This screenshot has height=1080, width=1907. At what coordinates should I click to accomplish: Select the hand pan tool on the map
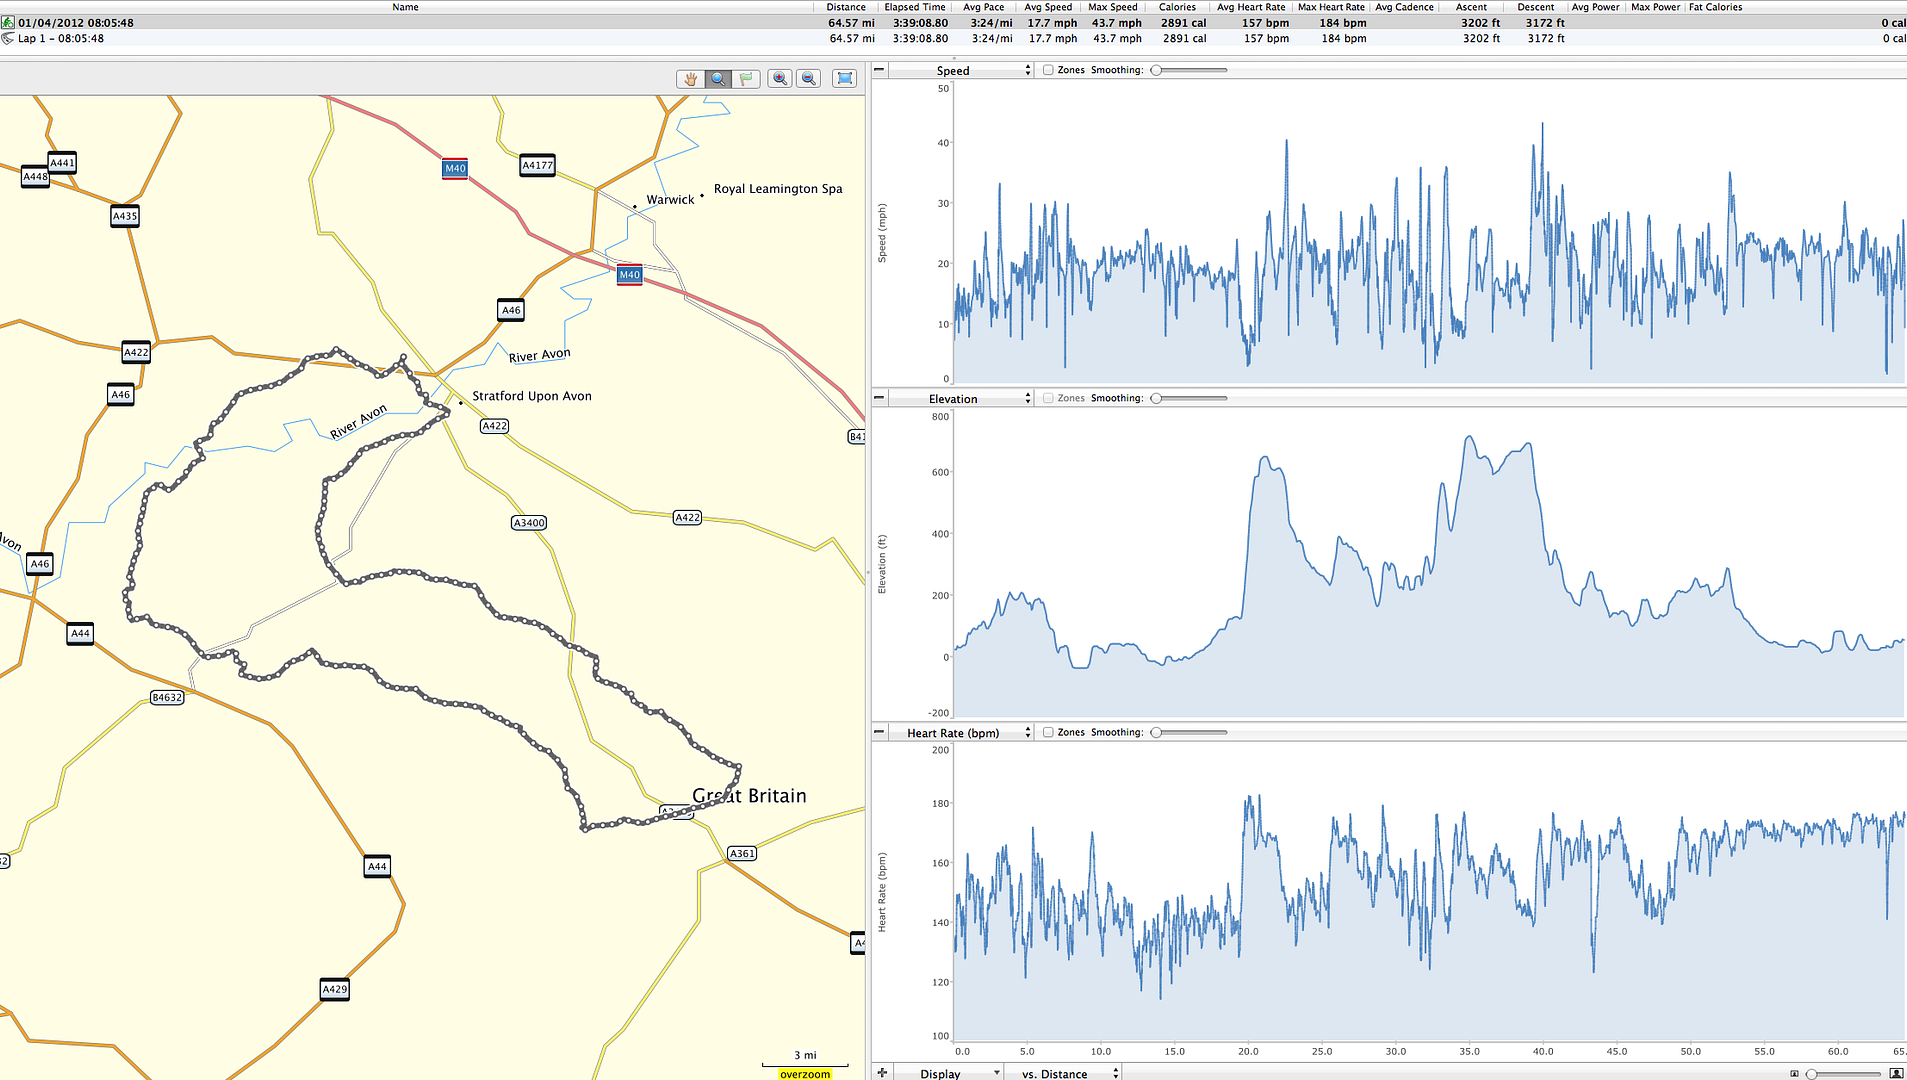click(690, 78)
